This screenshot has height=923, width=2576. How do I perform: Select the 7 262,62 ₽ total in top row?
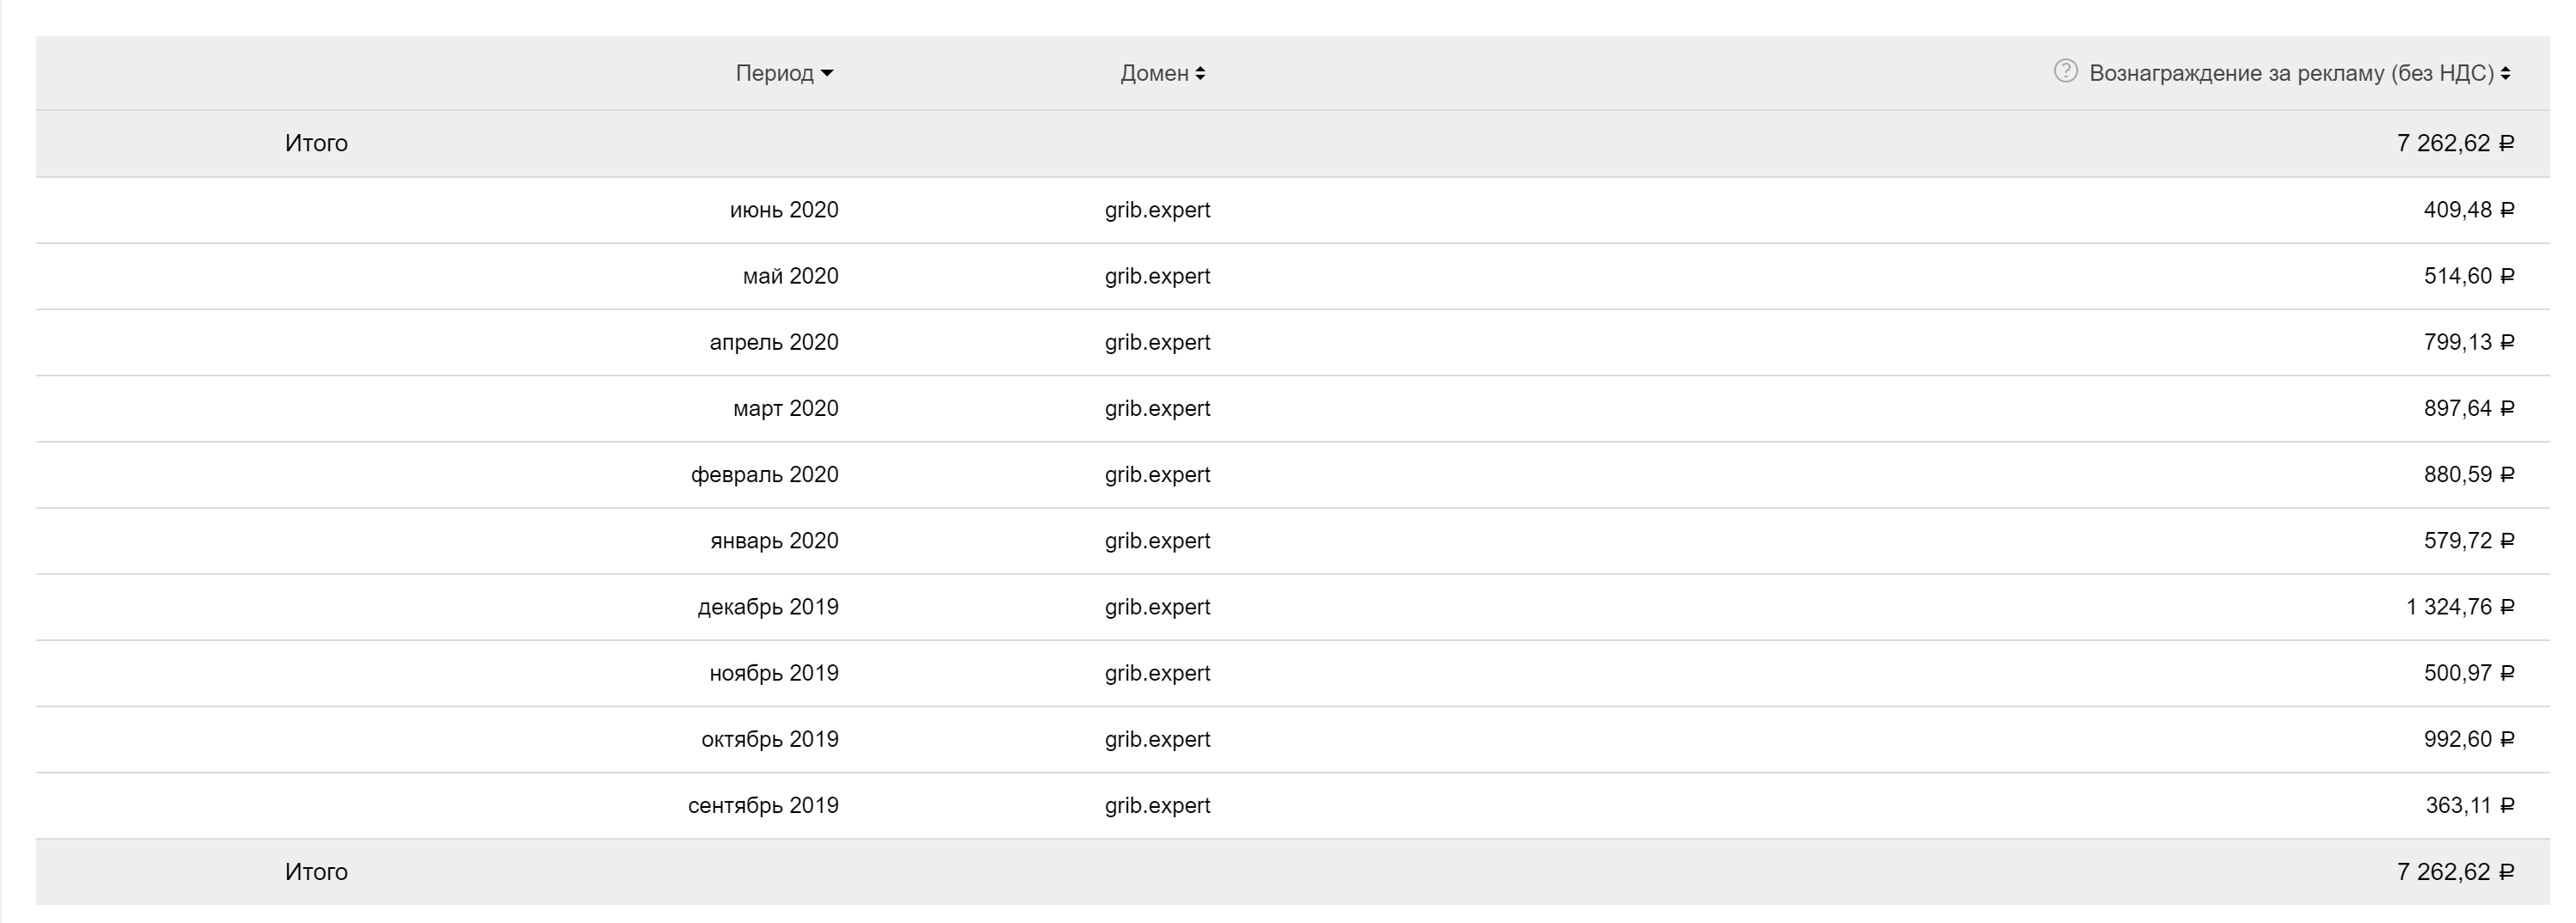(x=2455, y=143)
